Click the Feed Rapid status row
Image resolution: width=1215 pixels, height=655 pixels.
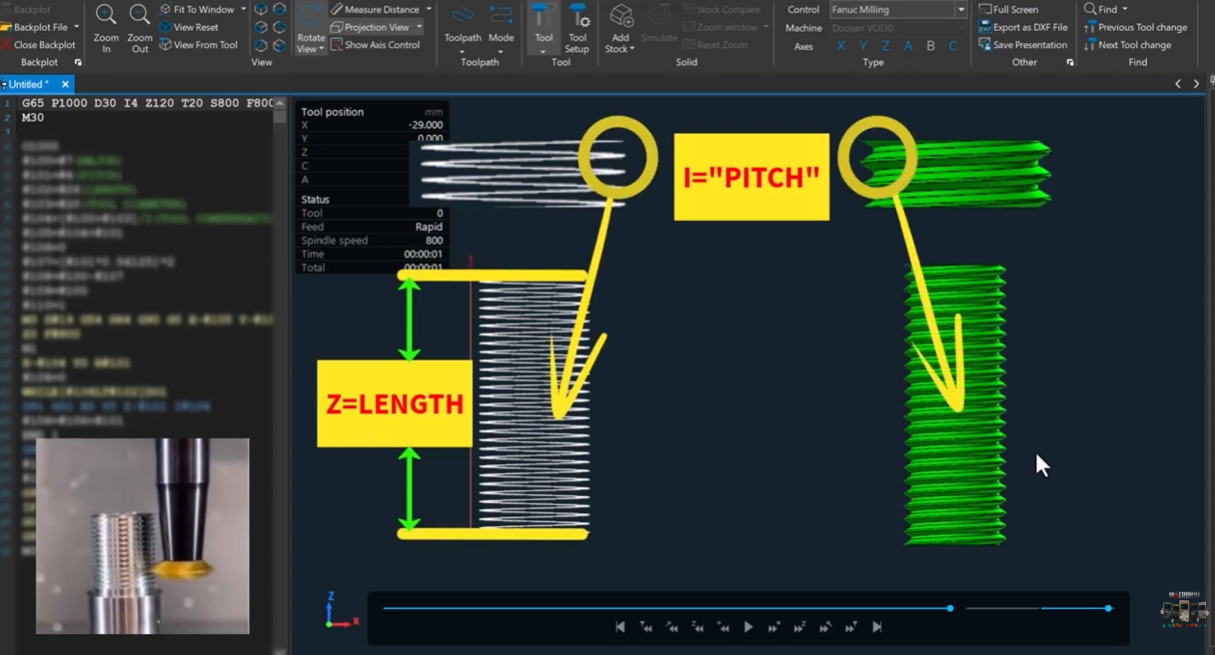tap(372, 227)
